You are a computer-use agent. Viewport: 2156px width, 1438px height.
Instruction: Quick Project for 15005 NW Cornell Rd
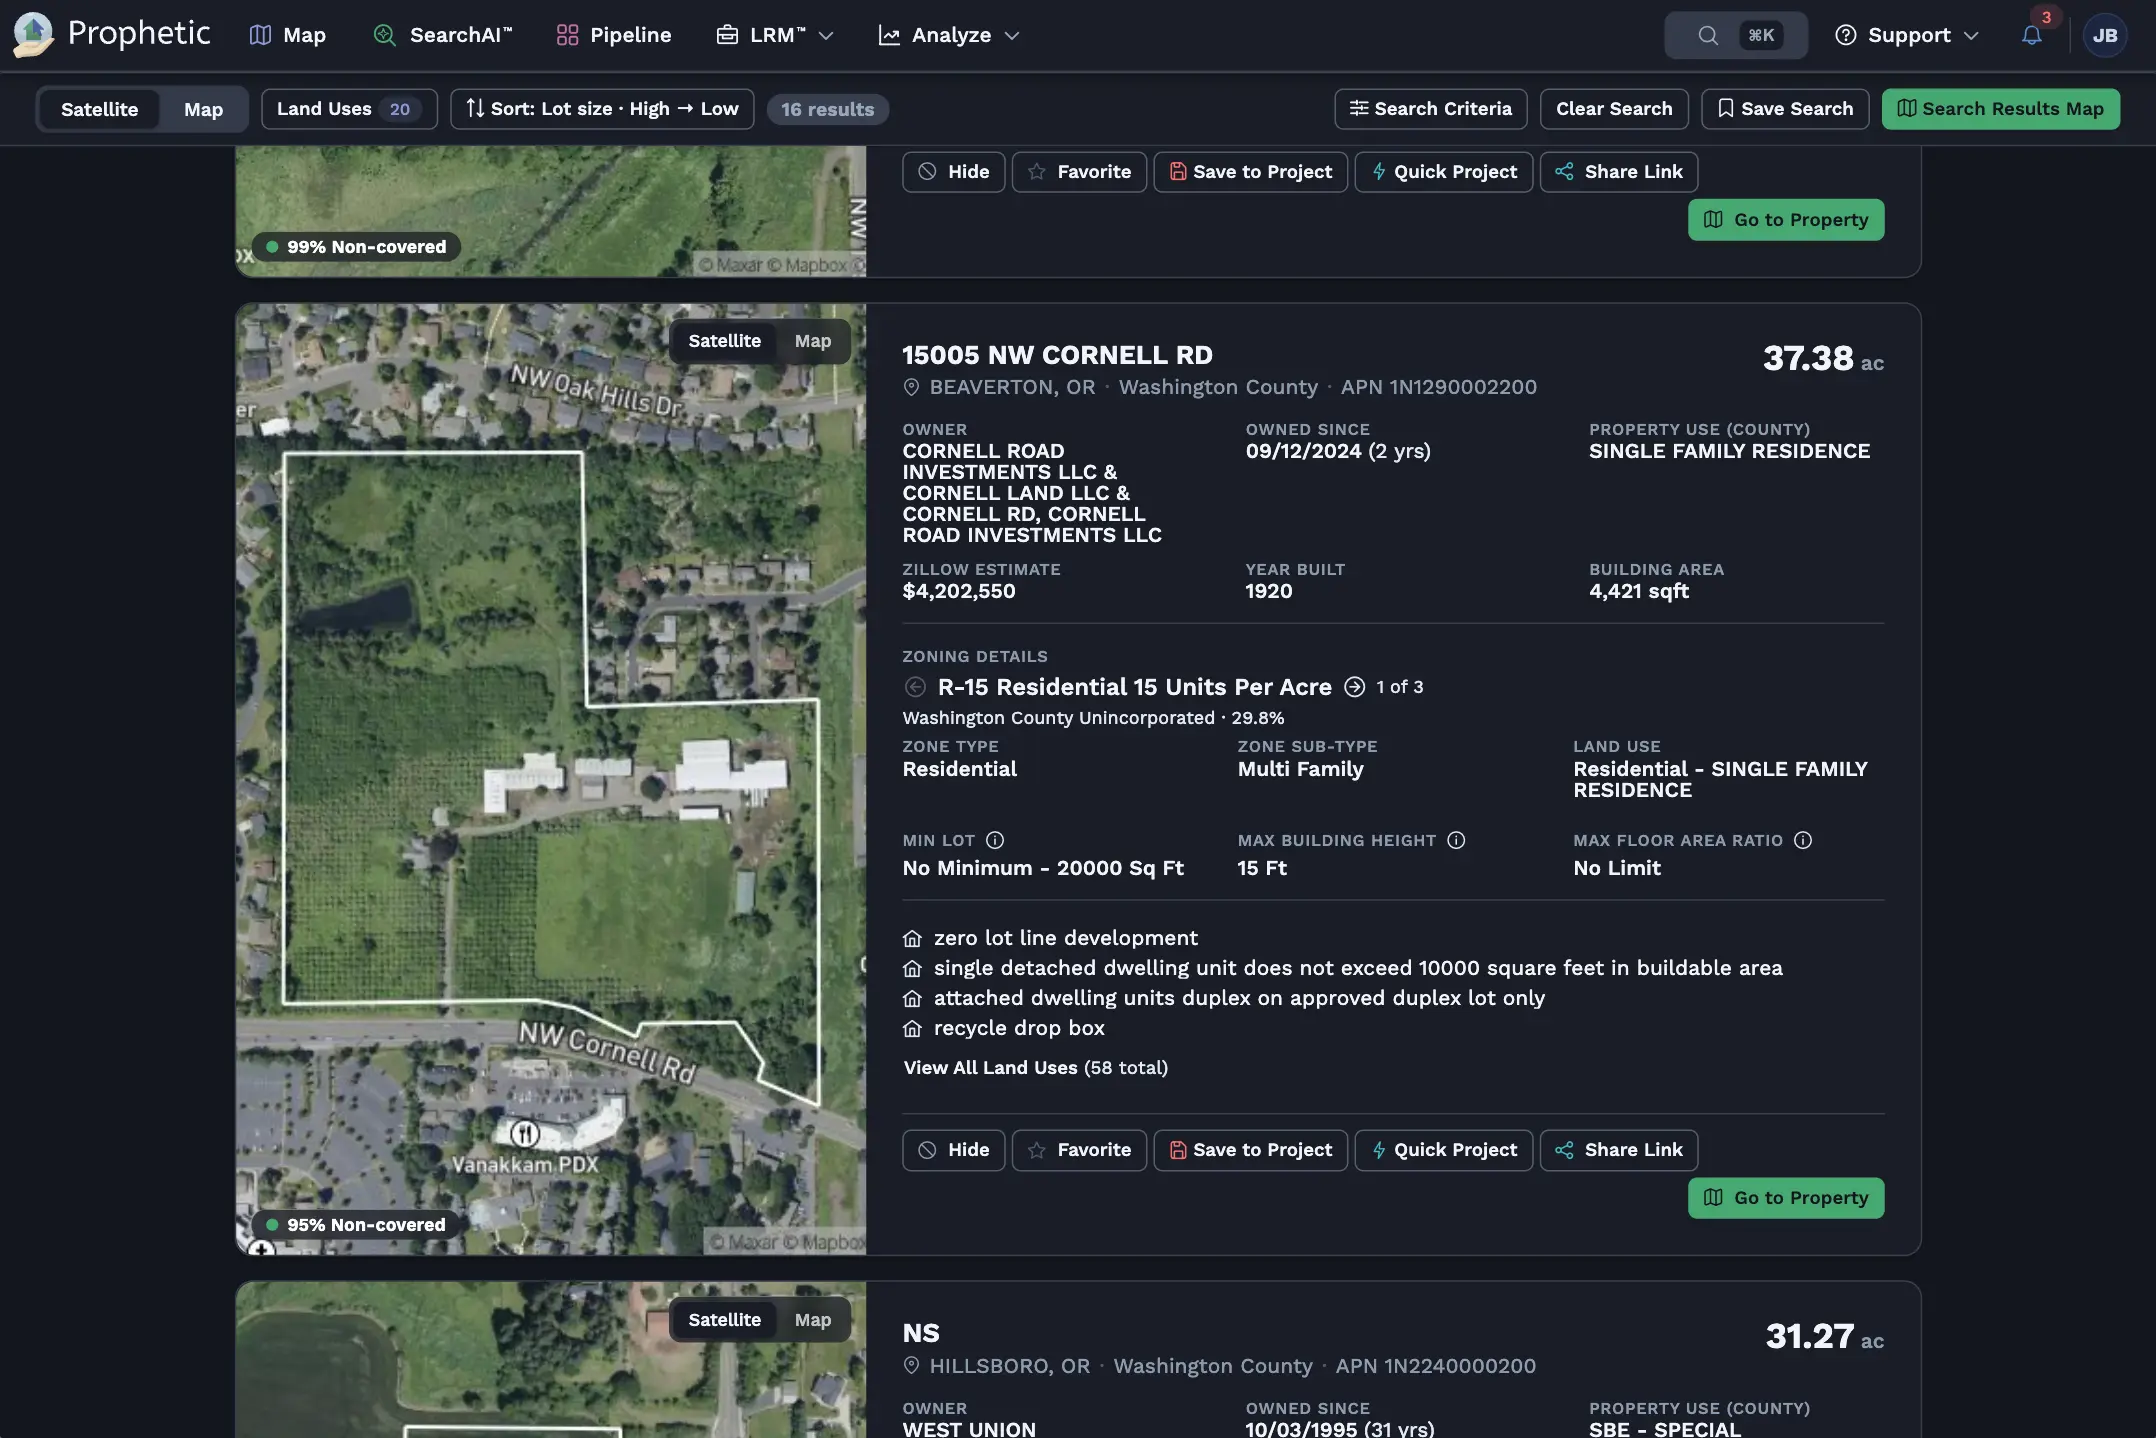pos(1443,1150)
